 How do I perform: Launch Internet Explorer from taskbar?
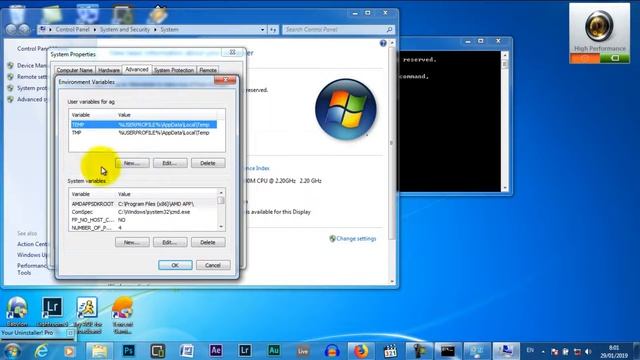click(x=41, y=351)
